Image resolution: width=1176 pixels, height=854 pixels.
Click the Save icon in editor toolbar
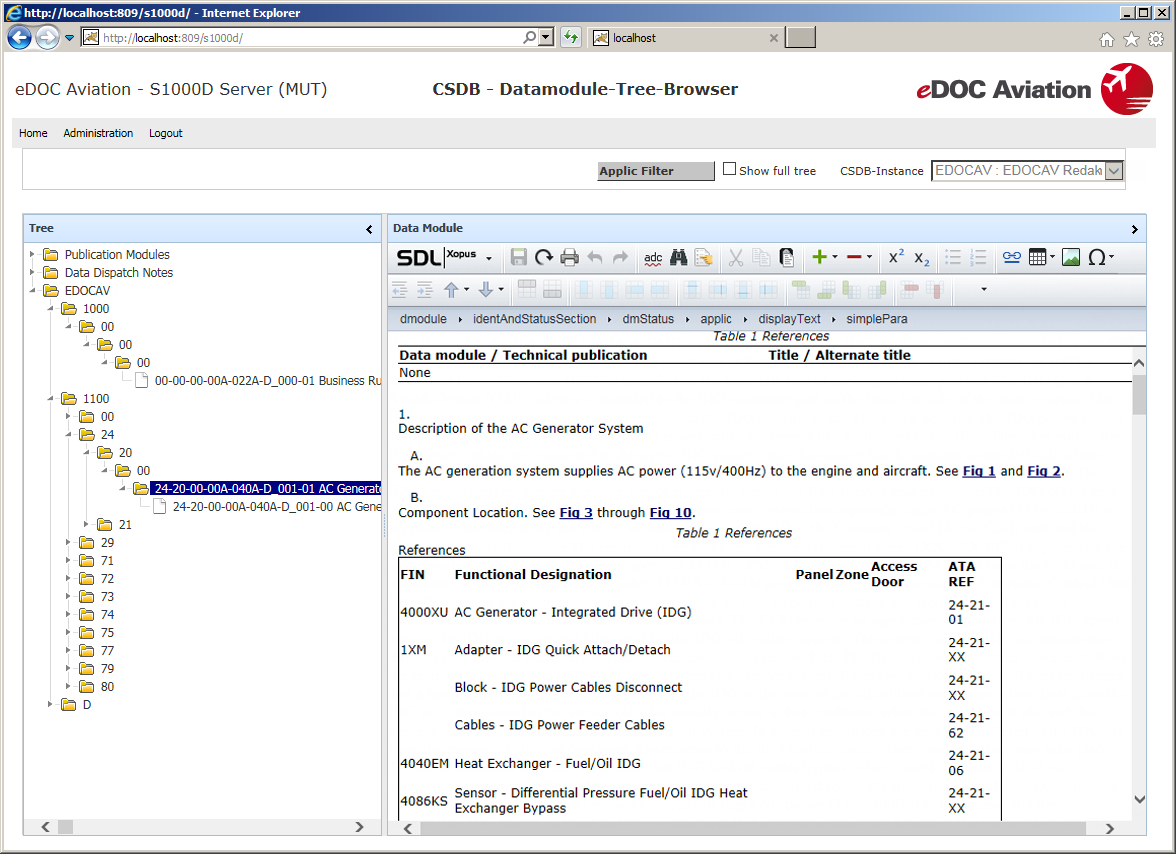click(519, 258)
